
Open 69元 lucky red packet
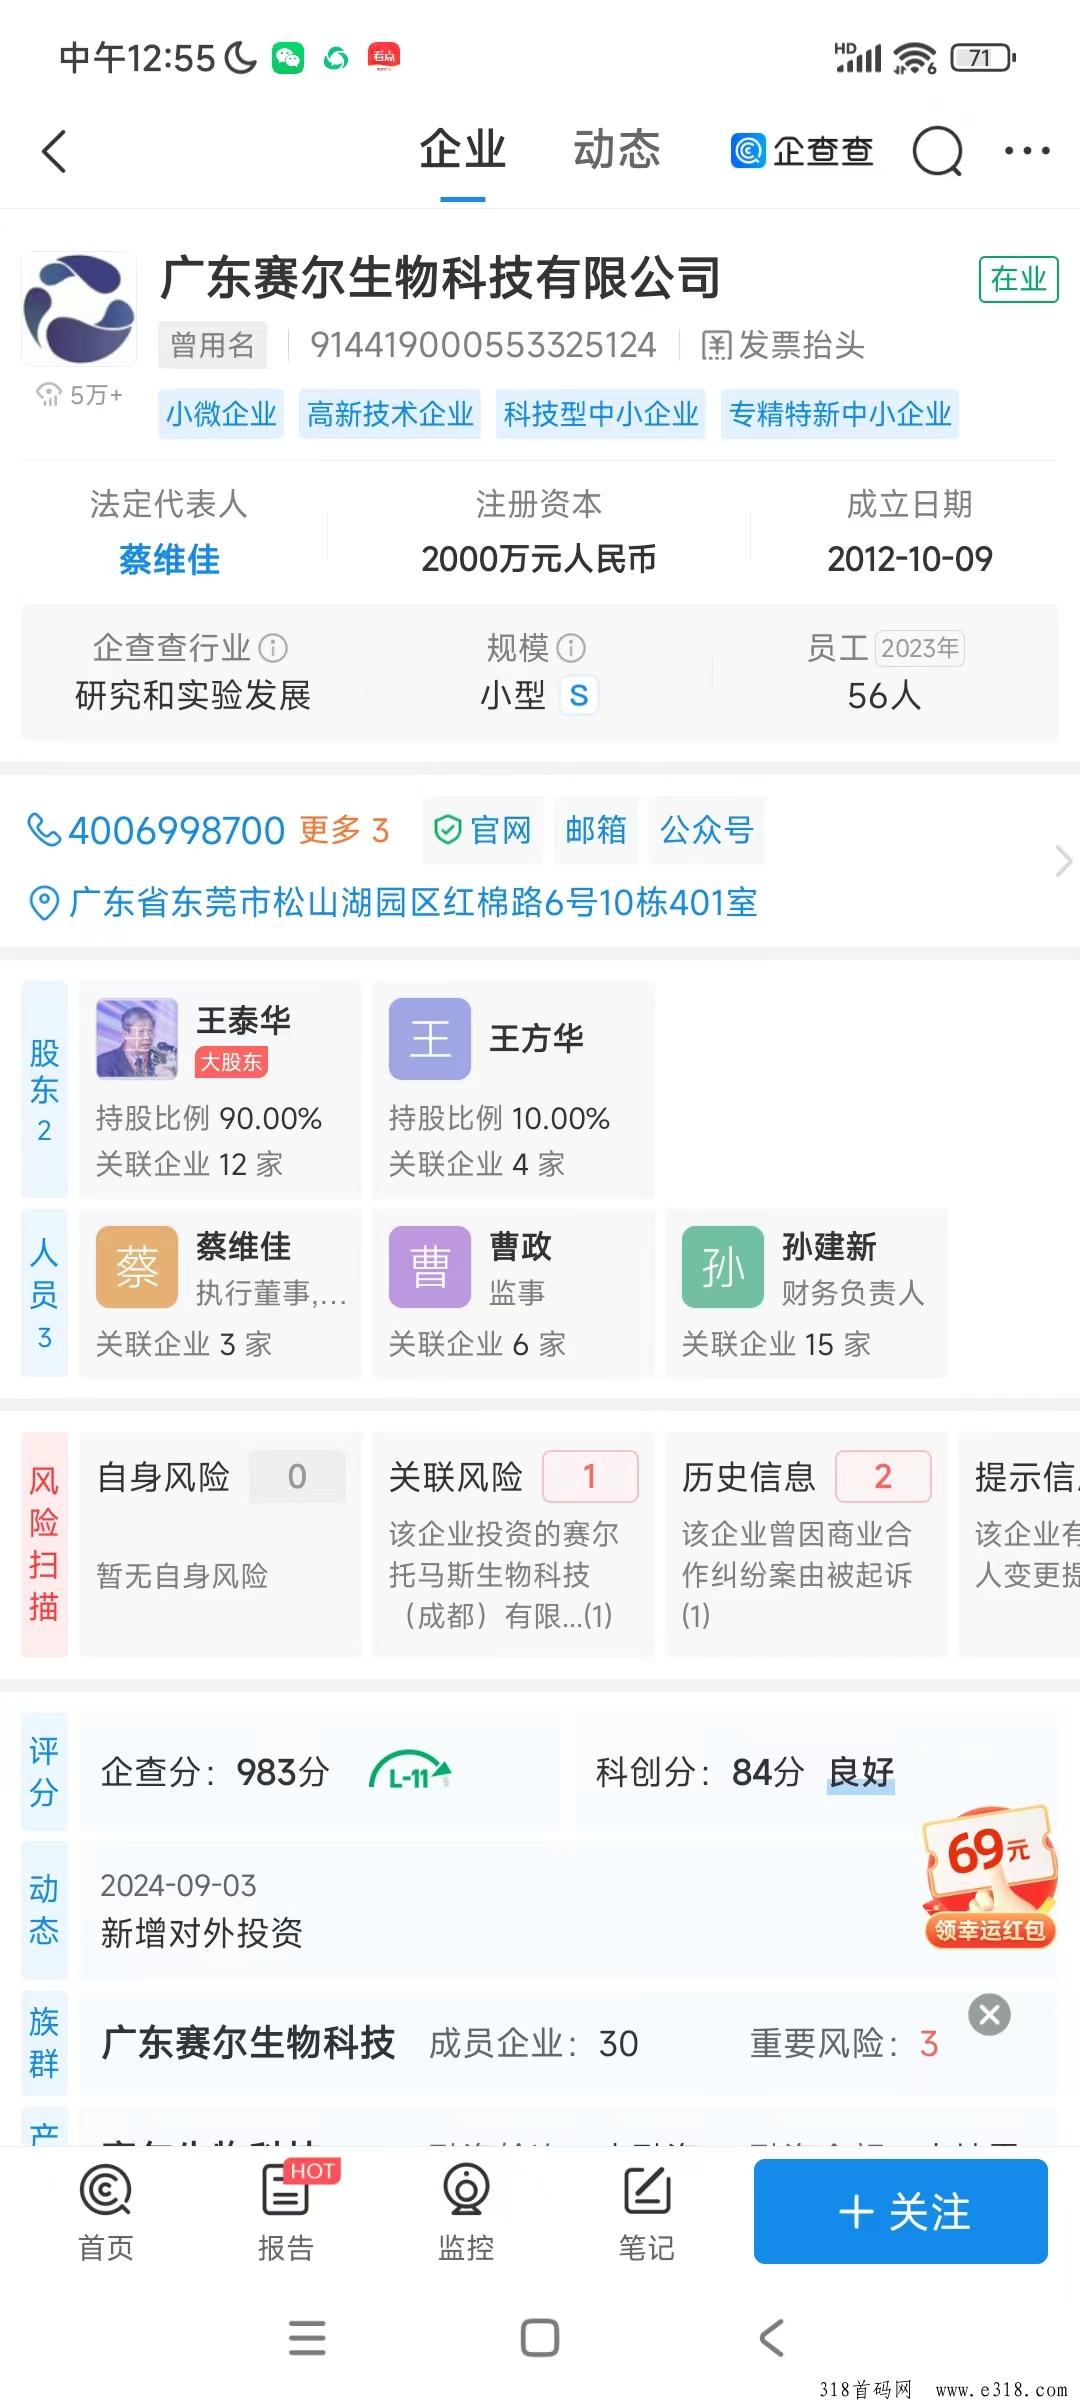[x=990, y=1875]
